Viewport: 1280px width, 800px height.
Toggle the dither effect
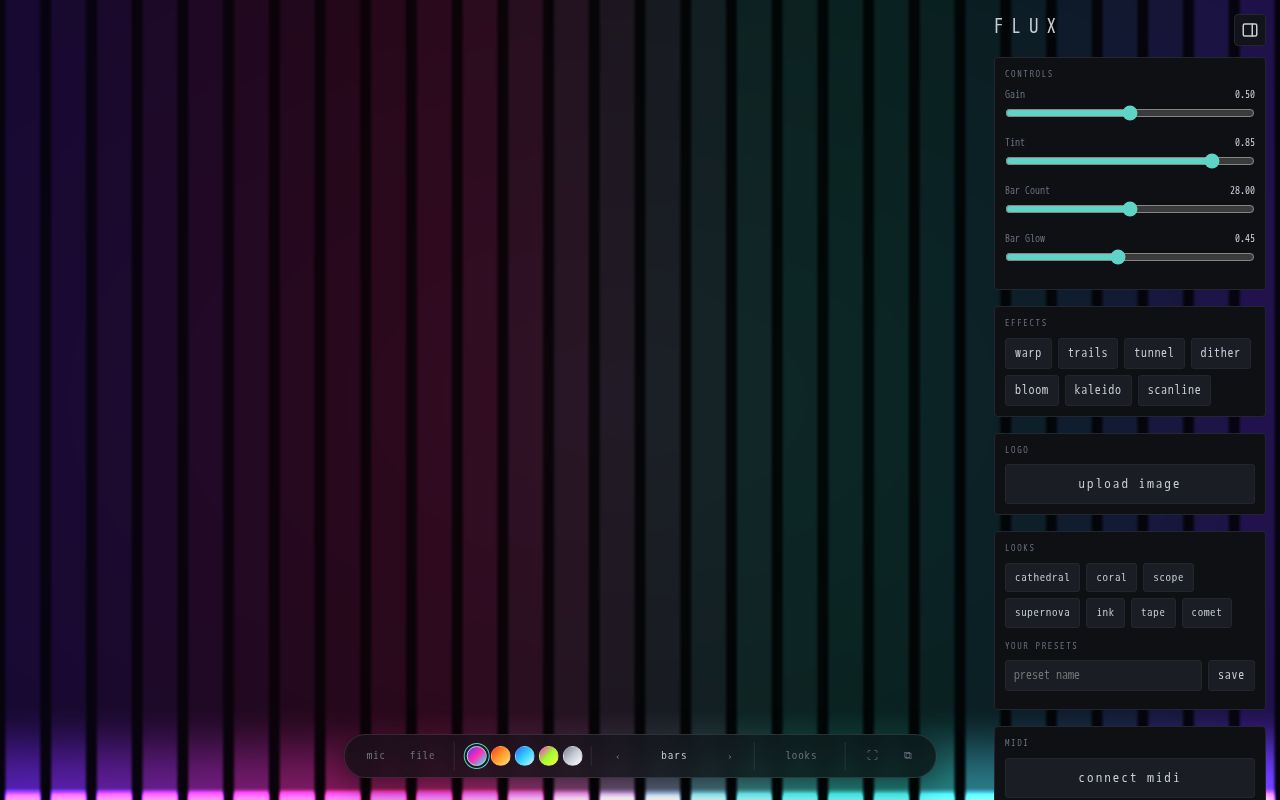[x=1221, y=353]
